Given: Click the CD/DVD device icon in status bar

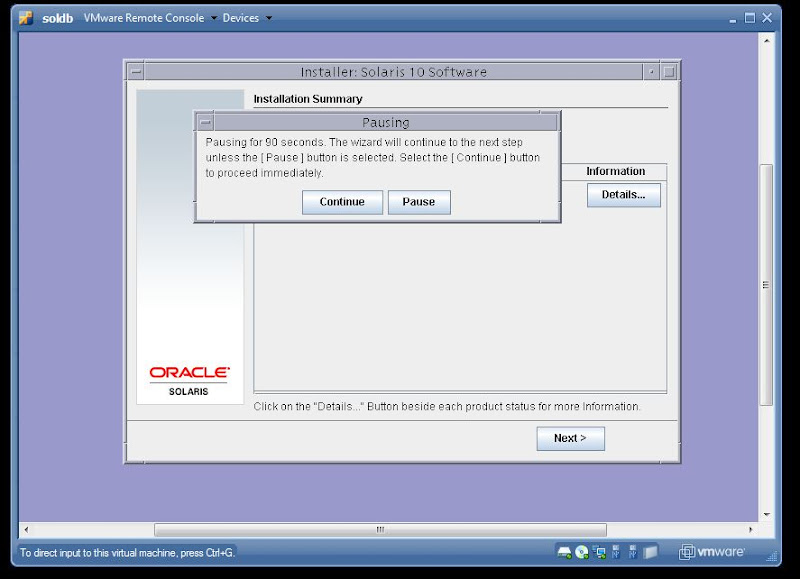Looking at the screenshot, I should pos(581,550).
